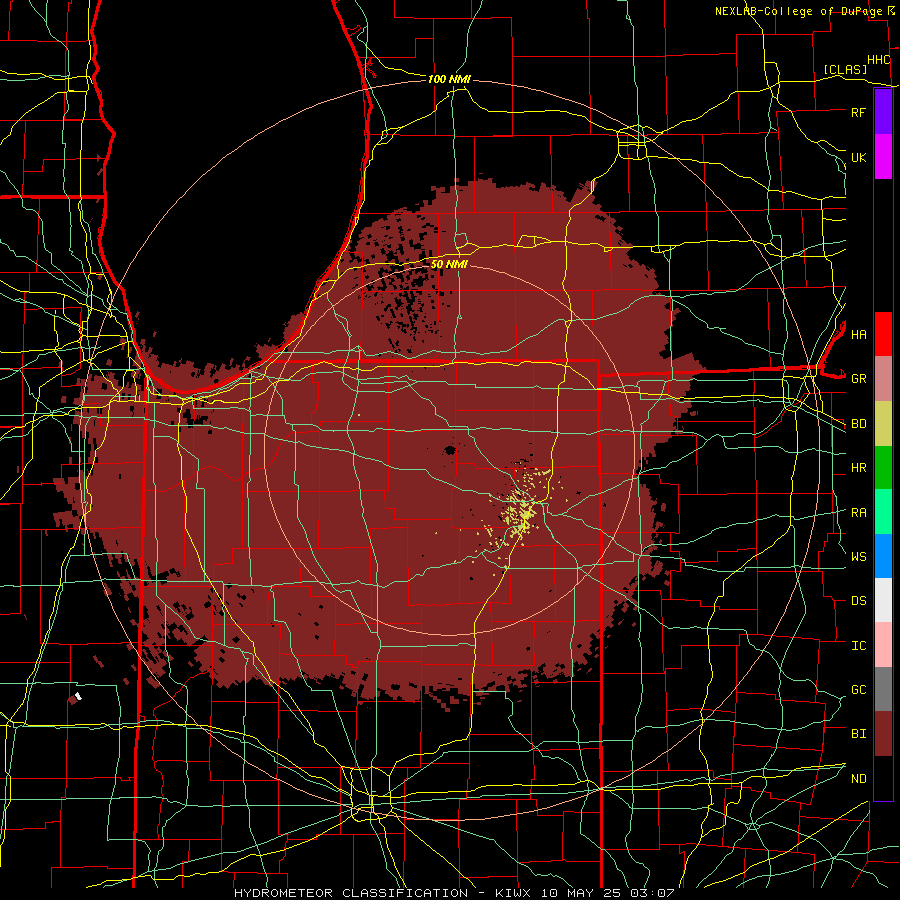Click the yellow BD legend swatch
900x900 pixels.
click(883, 423)
